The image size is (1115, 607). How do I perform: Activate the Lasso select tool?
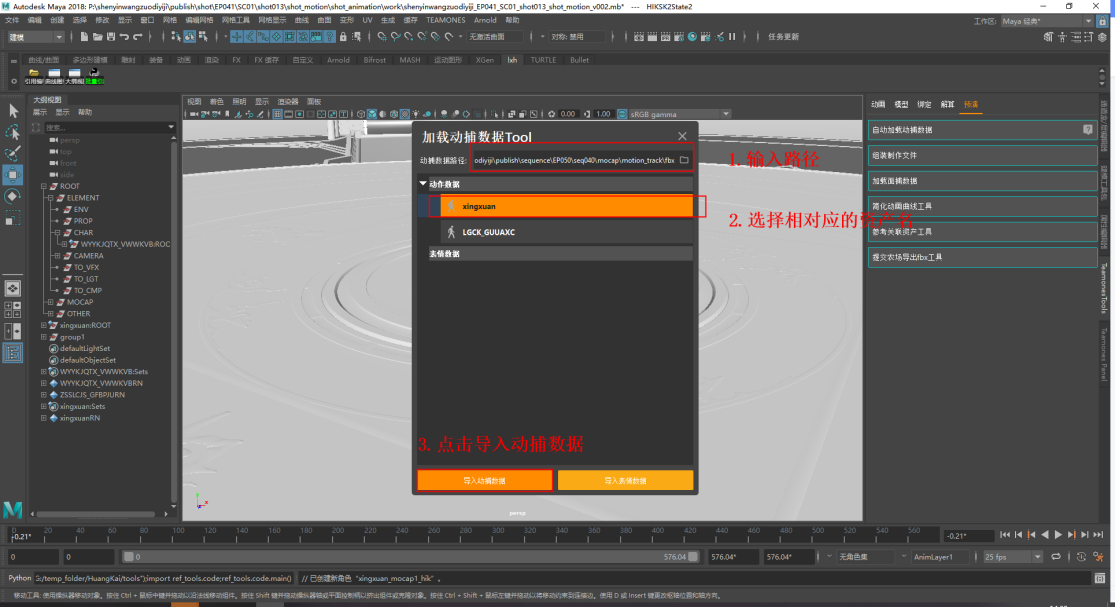[13, 132]
